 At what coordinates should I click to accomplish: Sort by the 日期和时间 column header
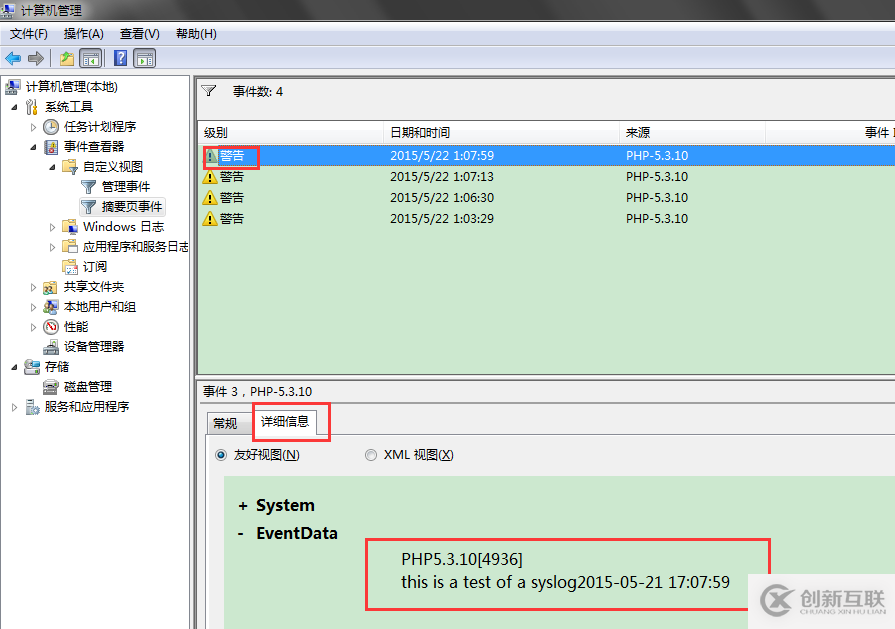[501, 132]
